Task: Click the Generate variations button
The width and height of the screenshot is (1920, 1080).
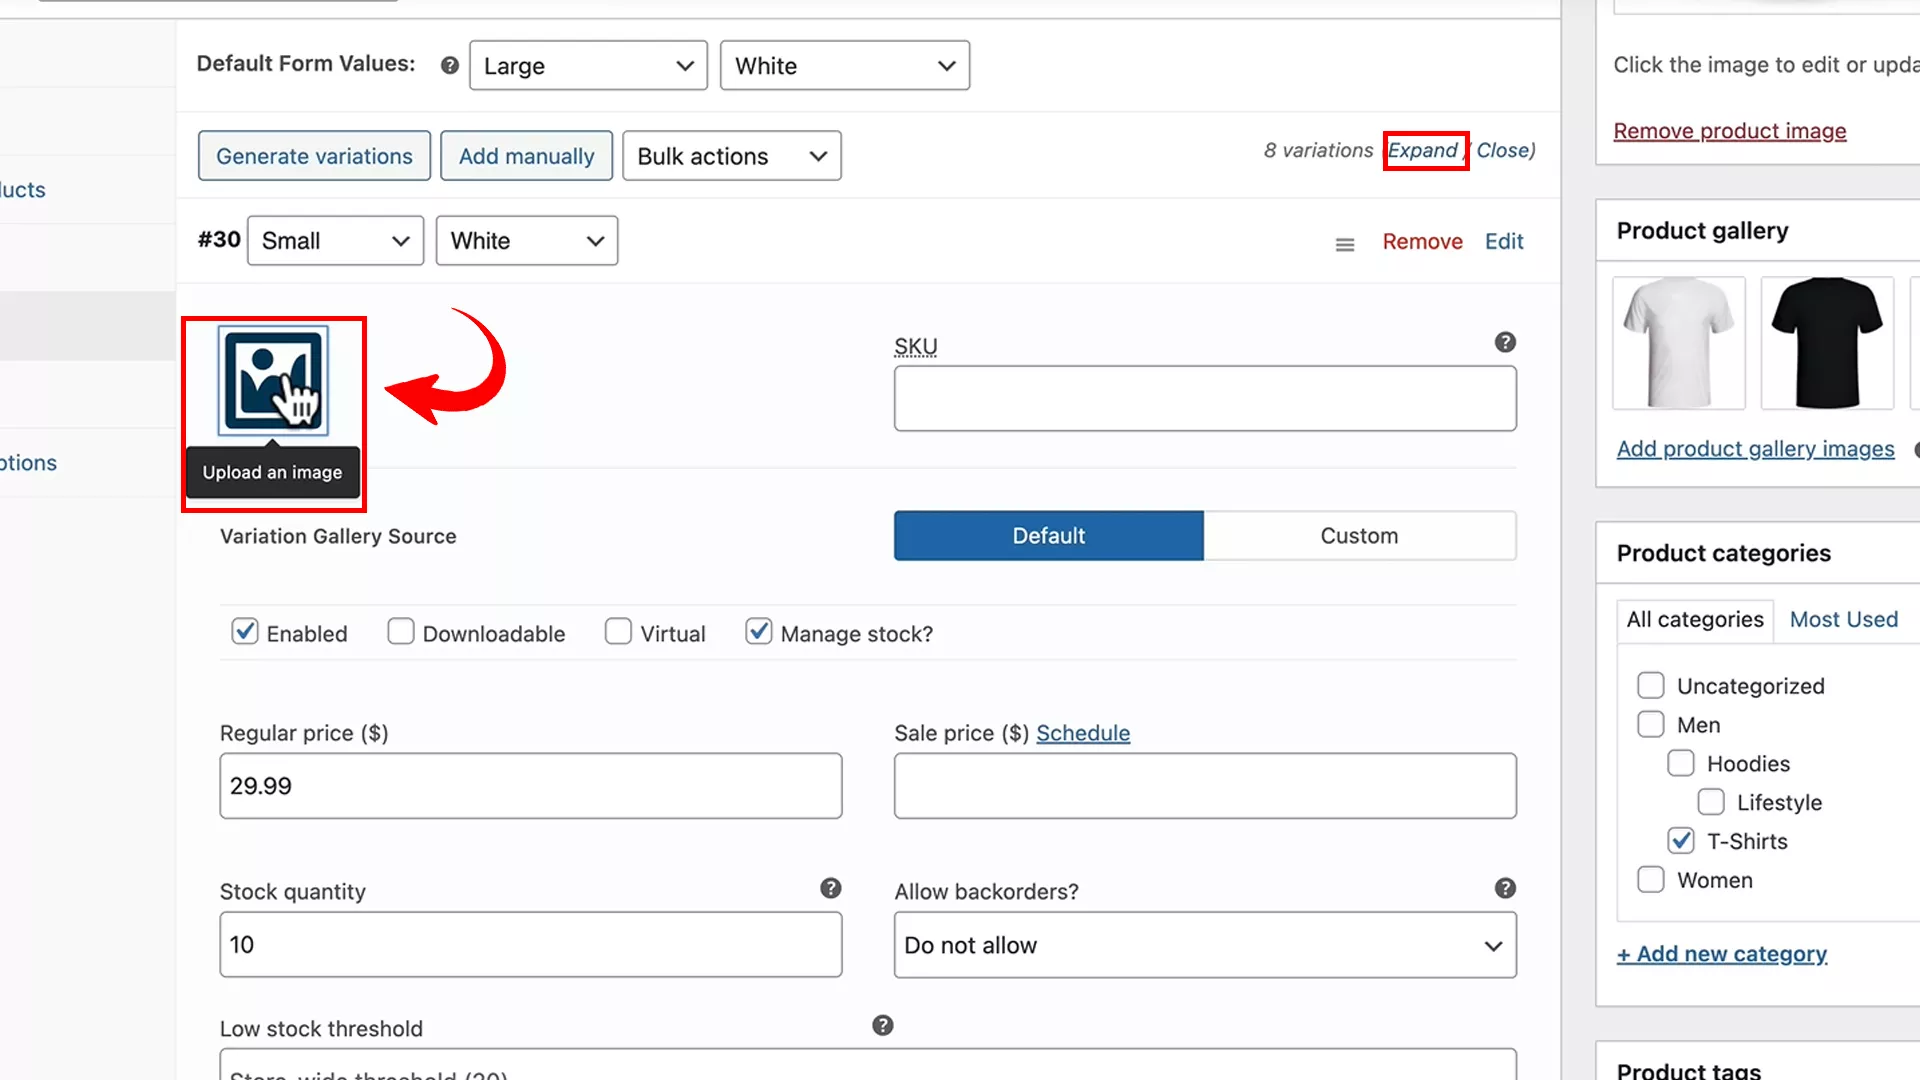Action: tap(313, 155)
